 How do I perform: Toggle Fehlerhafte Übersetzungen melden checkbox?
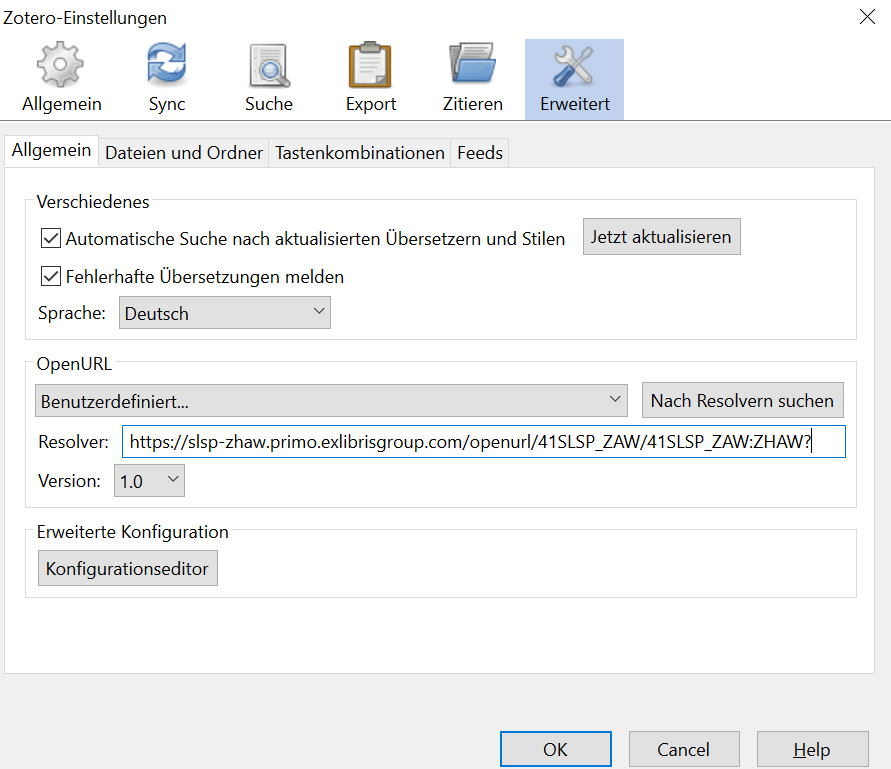coord(51,276)
